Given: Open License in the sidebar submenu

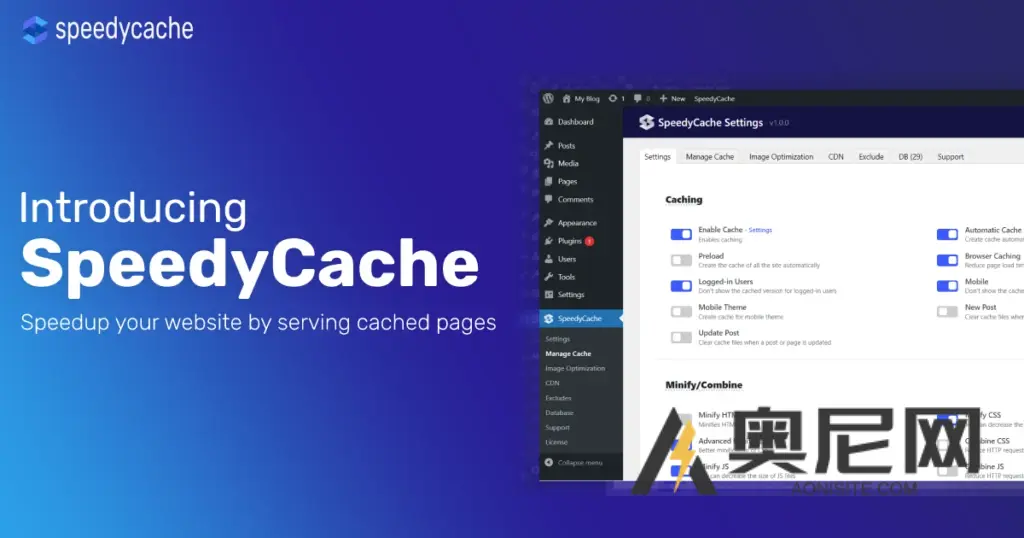Looking at the screenshot, I should click(556, 442).
